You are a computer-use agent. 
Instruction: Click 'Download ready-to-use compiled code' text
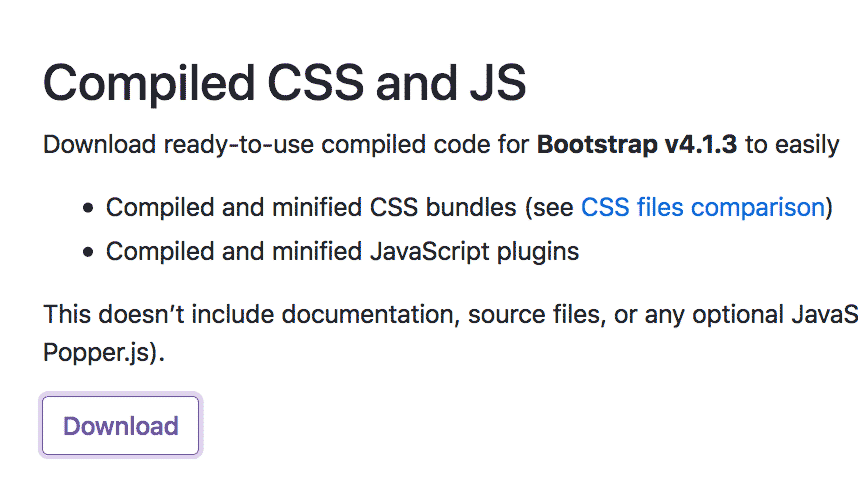[266, 144]
